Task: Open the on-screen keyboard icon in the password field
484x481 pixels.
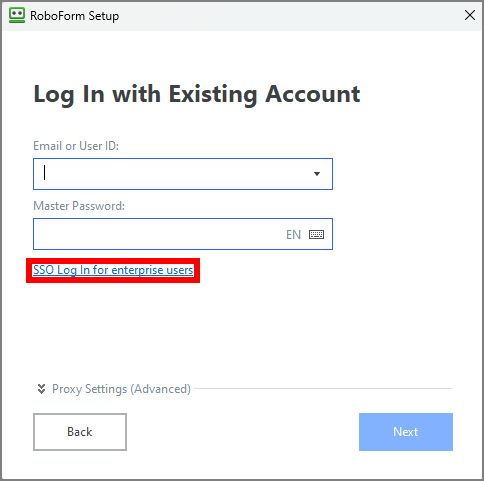Action: pyautogui.click(x=316, y=234)
